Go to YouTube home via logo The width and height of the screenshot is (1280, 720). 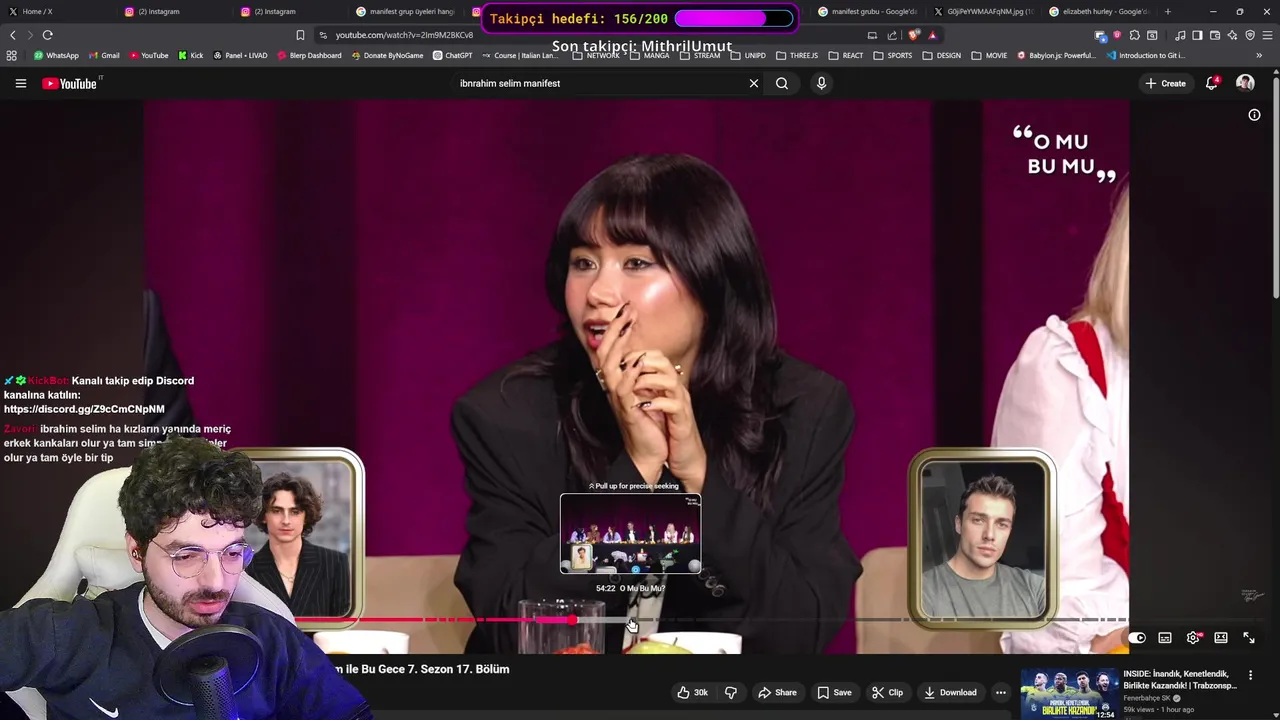(69, 83)
